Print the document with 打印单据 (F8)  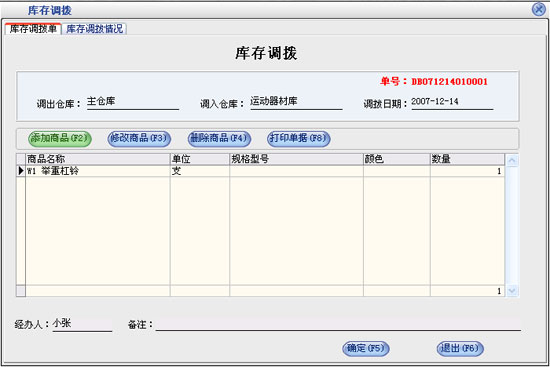coord(299,138)
